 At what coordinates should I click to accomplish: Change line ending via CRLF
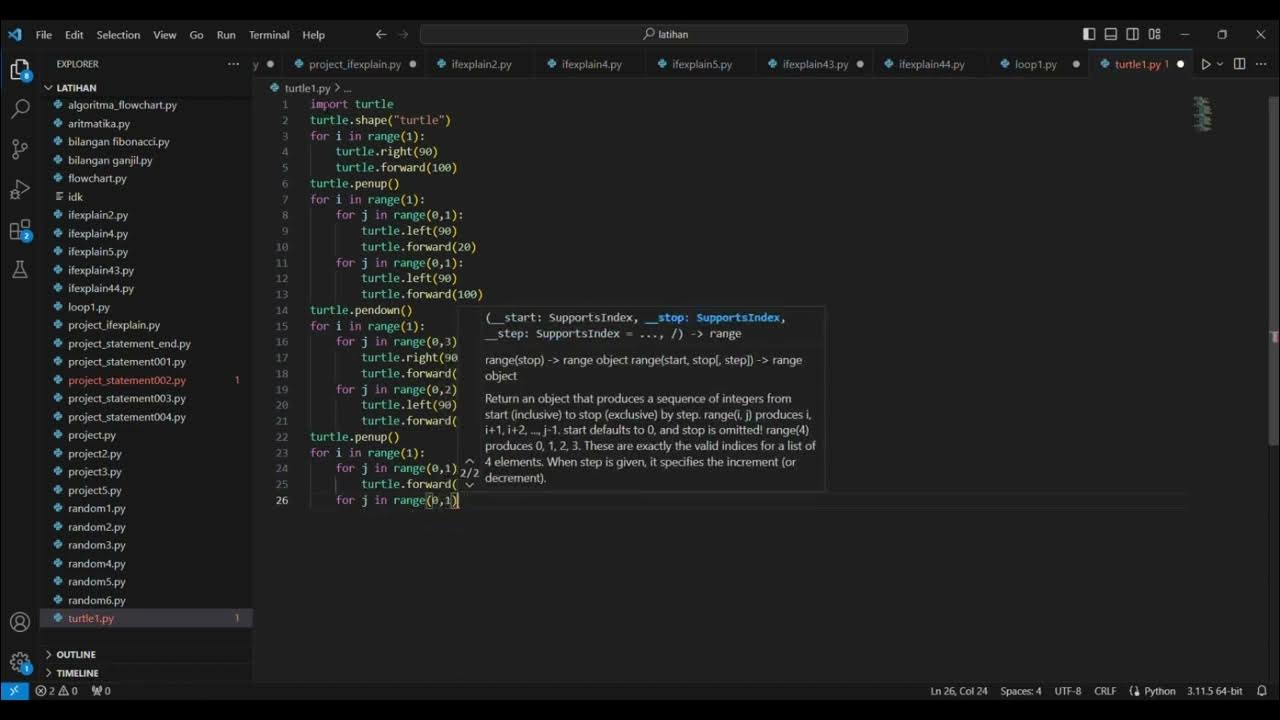1105,691
